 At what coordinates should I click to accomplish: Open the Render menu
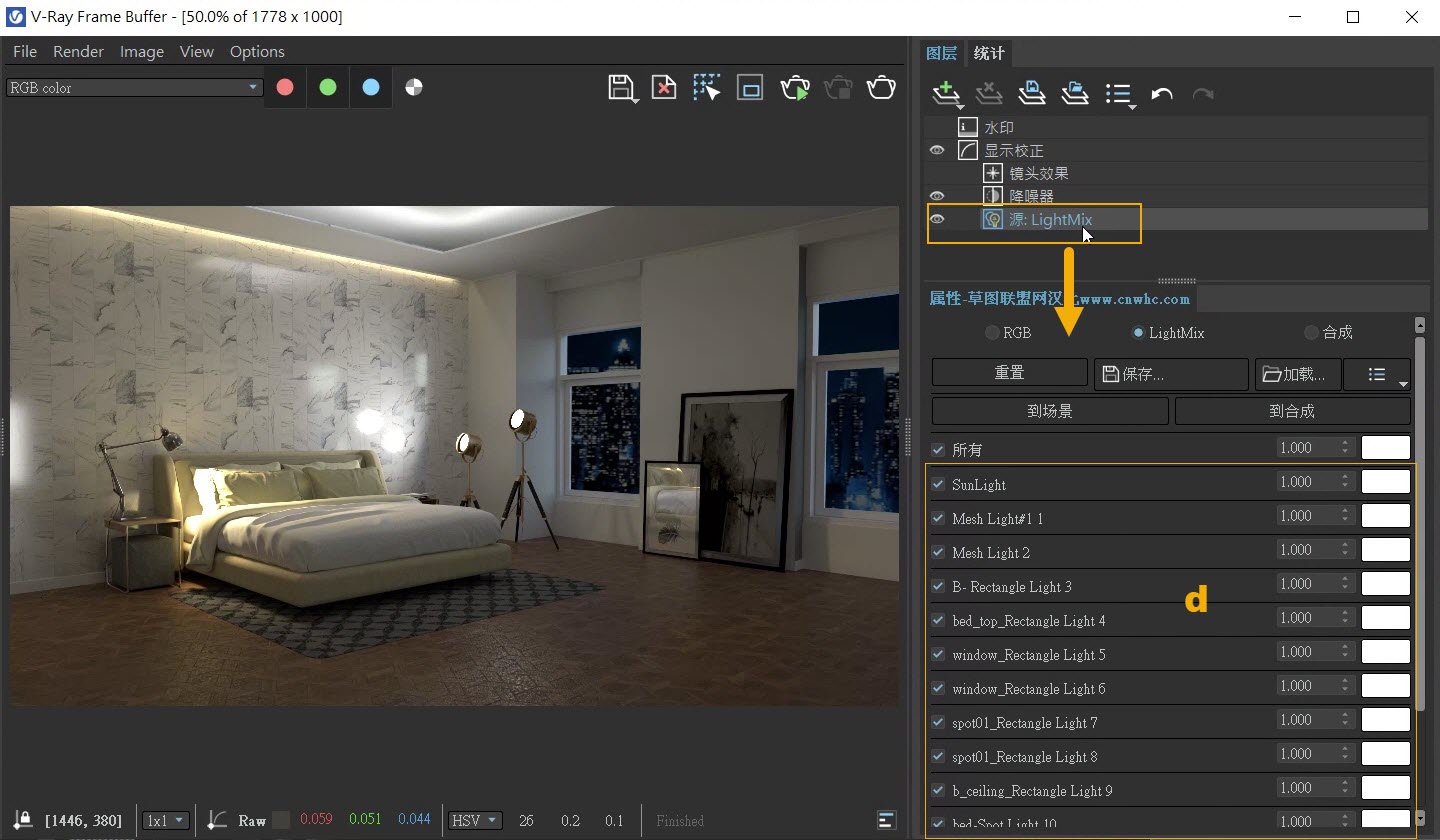pos(78,52)
